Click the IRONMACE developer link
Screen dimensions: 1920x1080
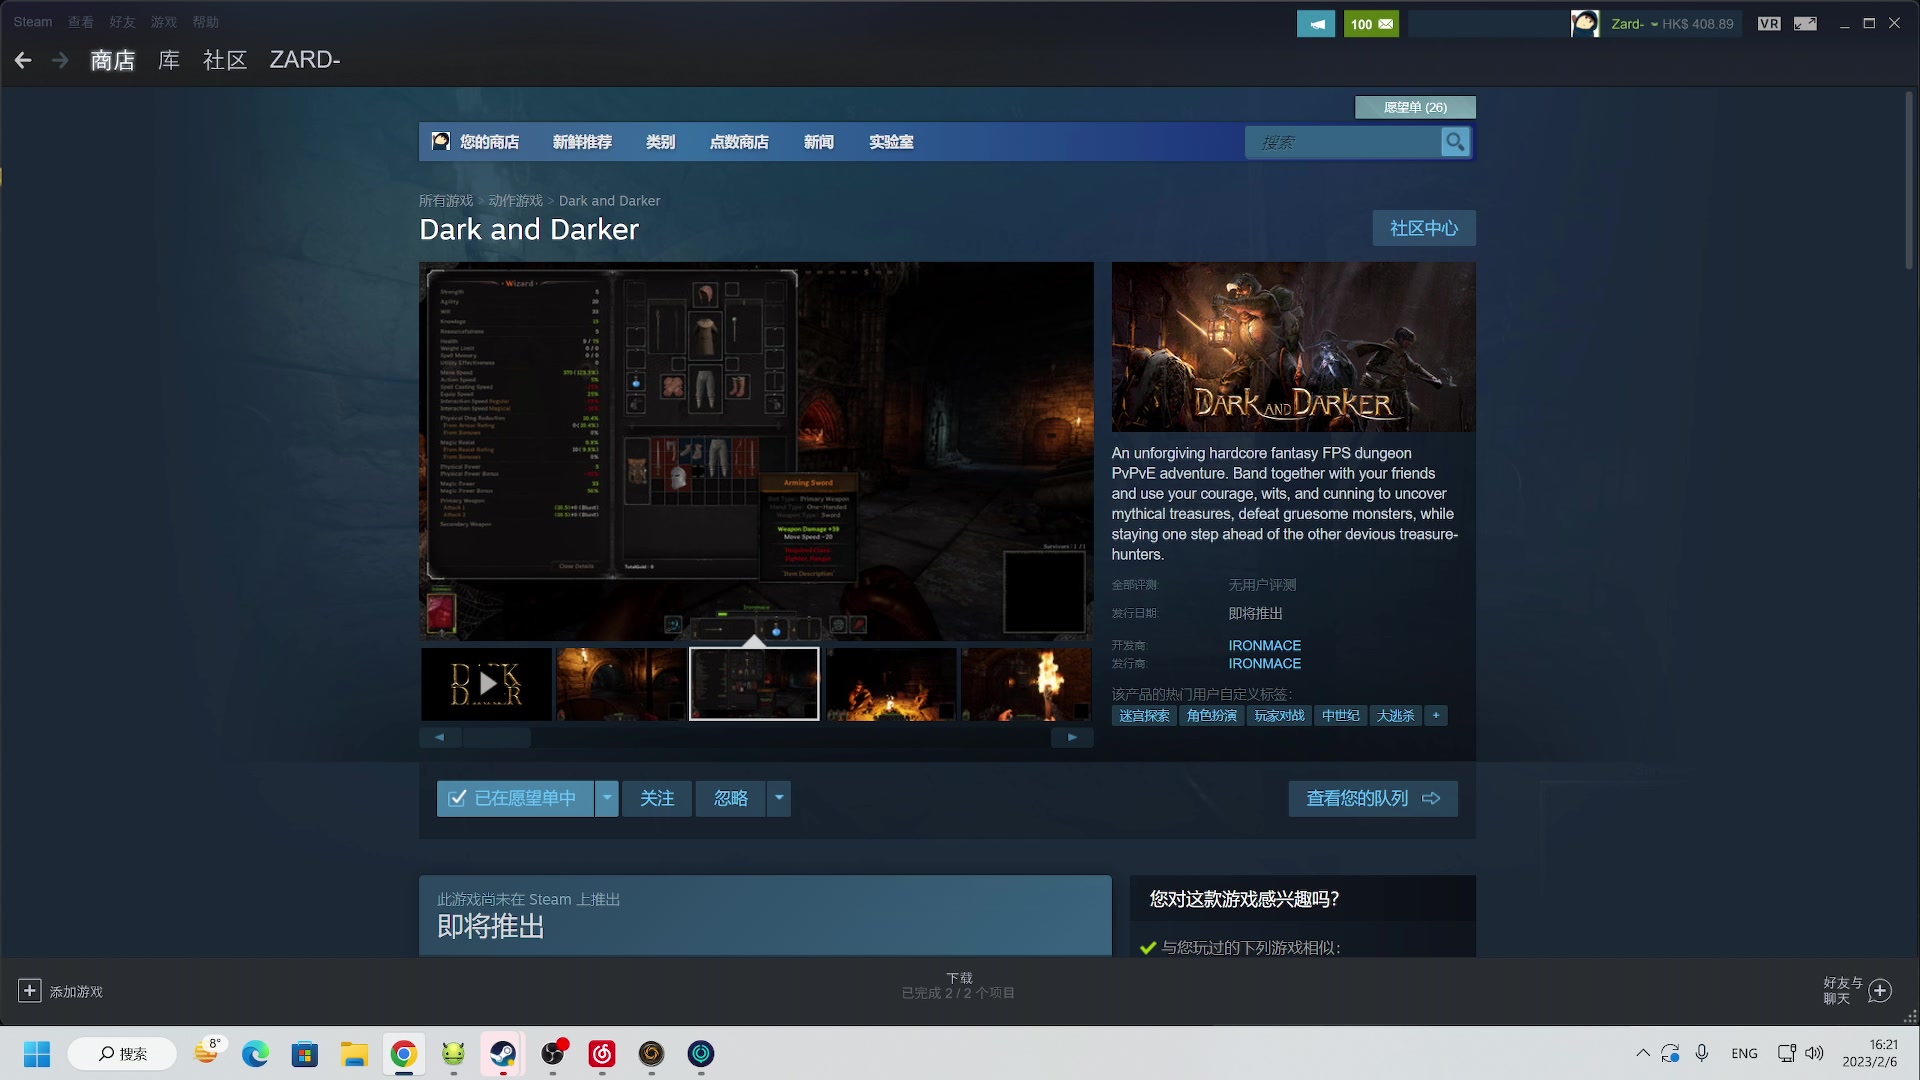1264,646
